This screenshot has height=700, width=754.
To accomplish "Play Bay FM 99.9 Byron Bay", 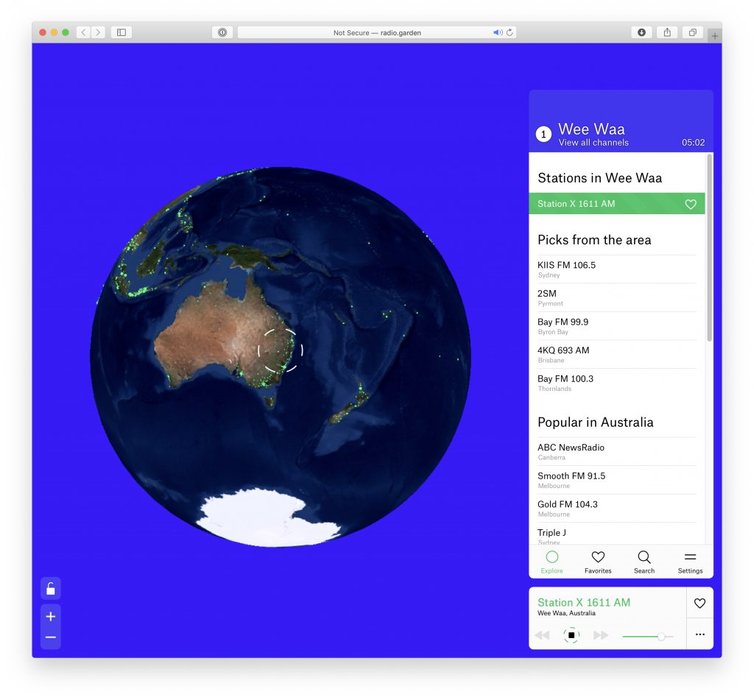I will coord(617,326).
